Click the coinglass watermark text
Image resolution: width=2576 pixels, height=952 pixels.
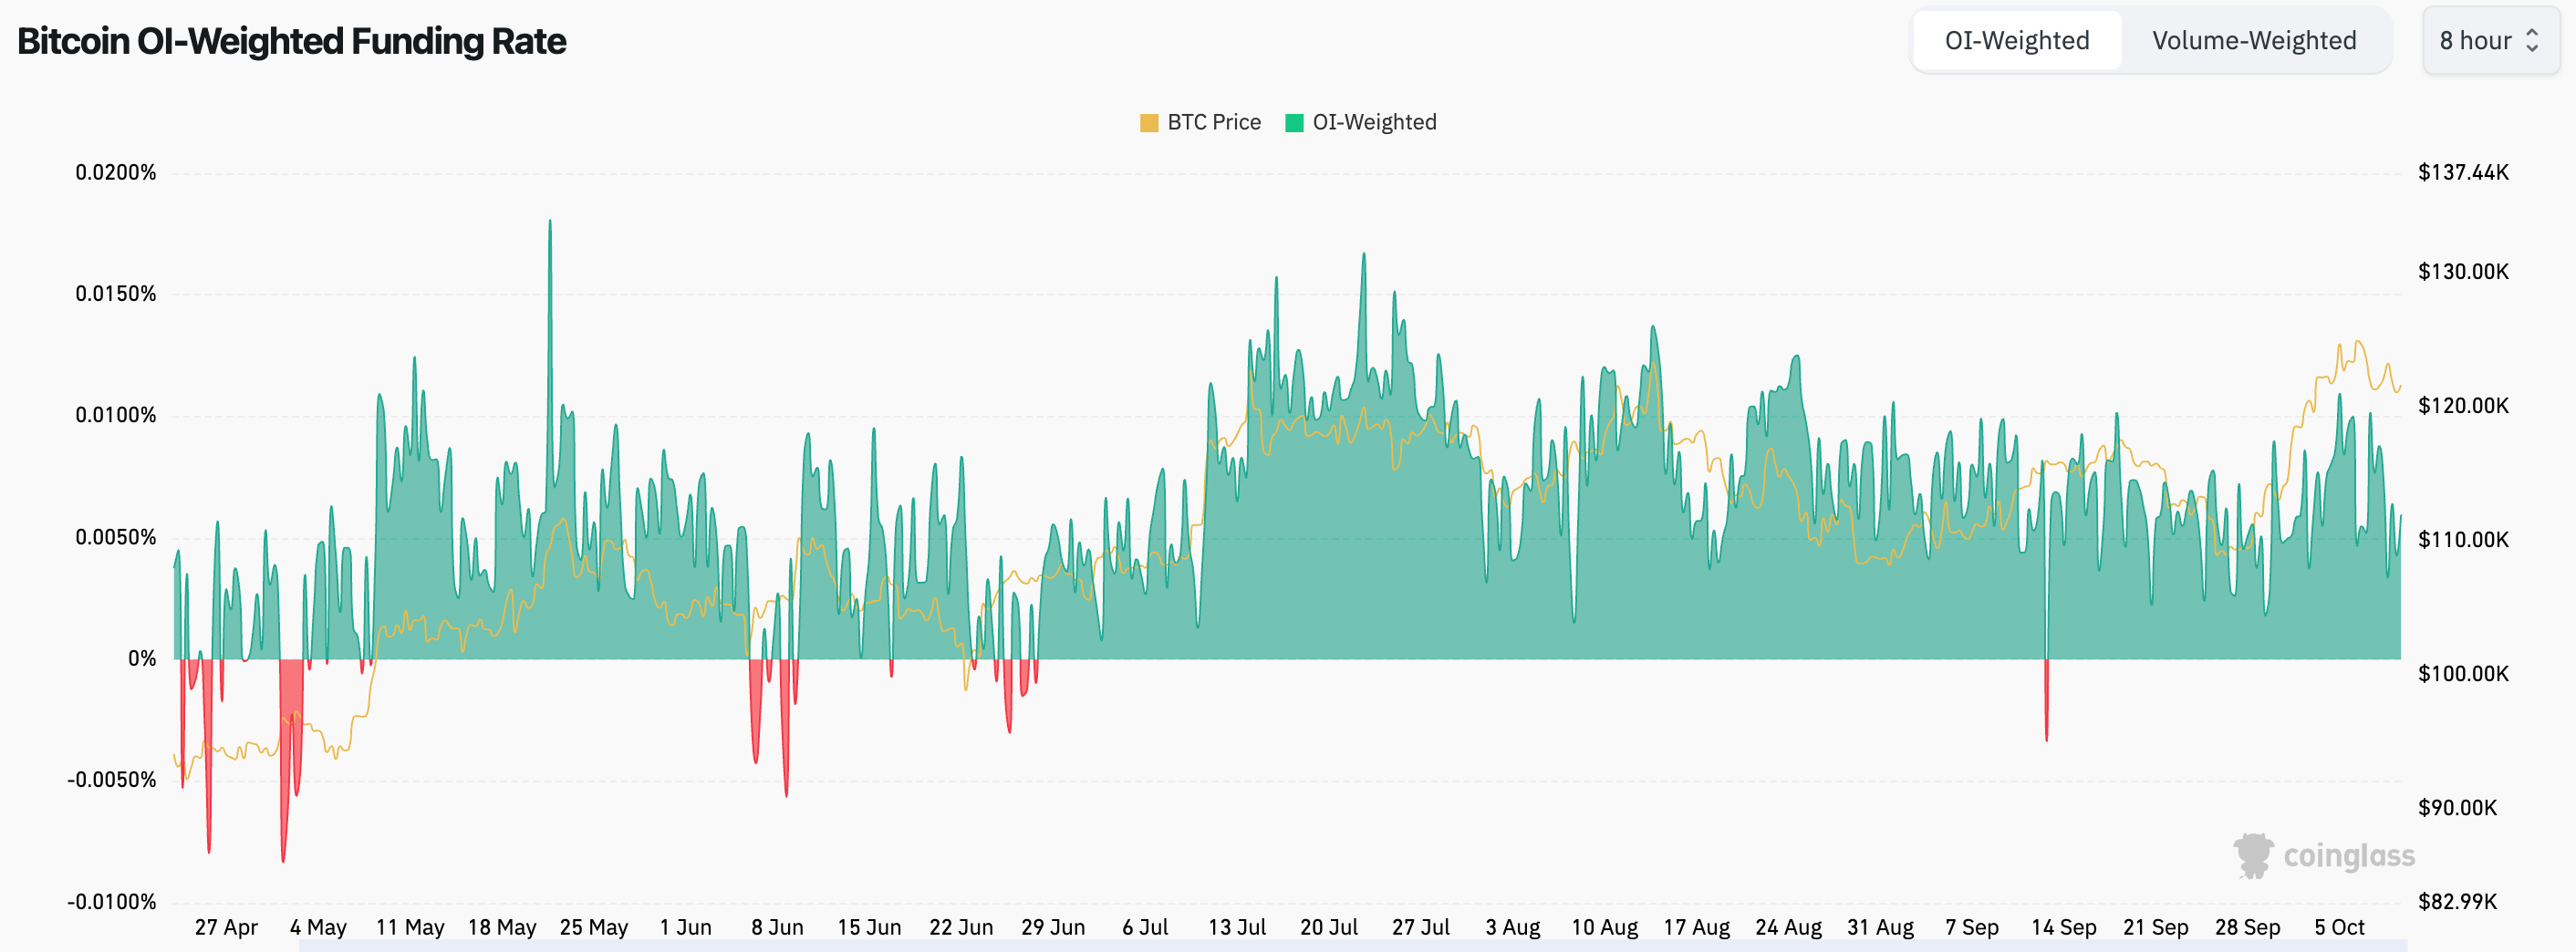click(x=2348, y=856)
